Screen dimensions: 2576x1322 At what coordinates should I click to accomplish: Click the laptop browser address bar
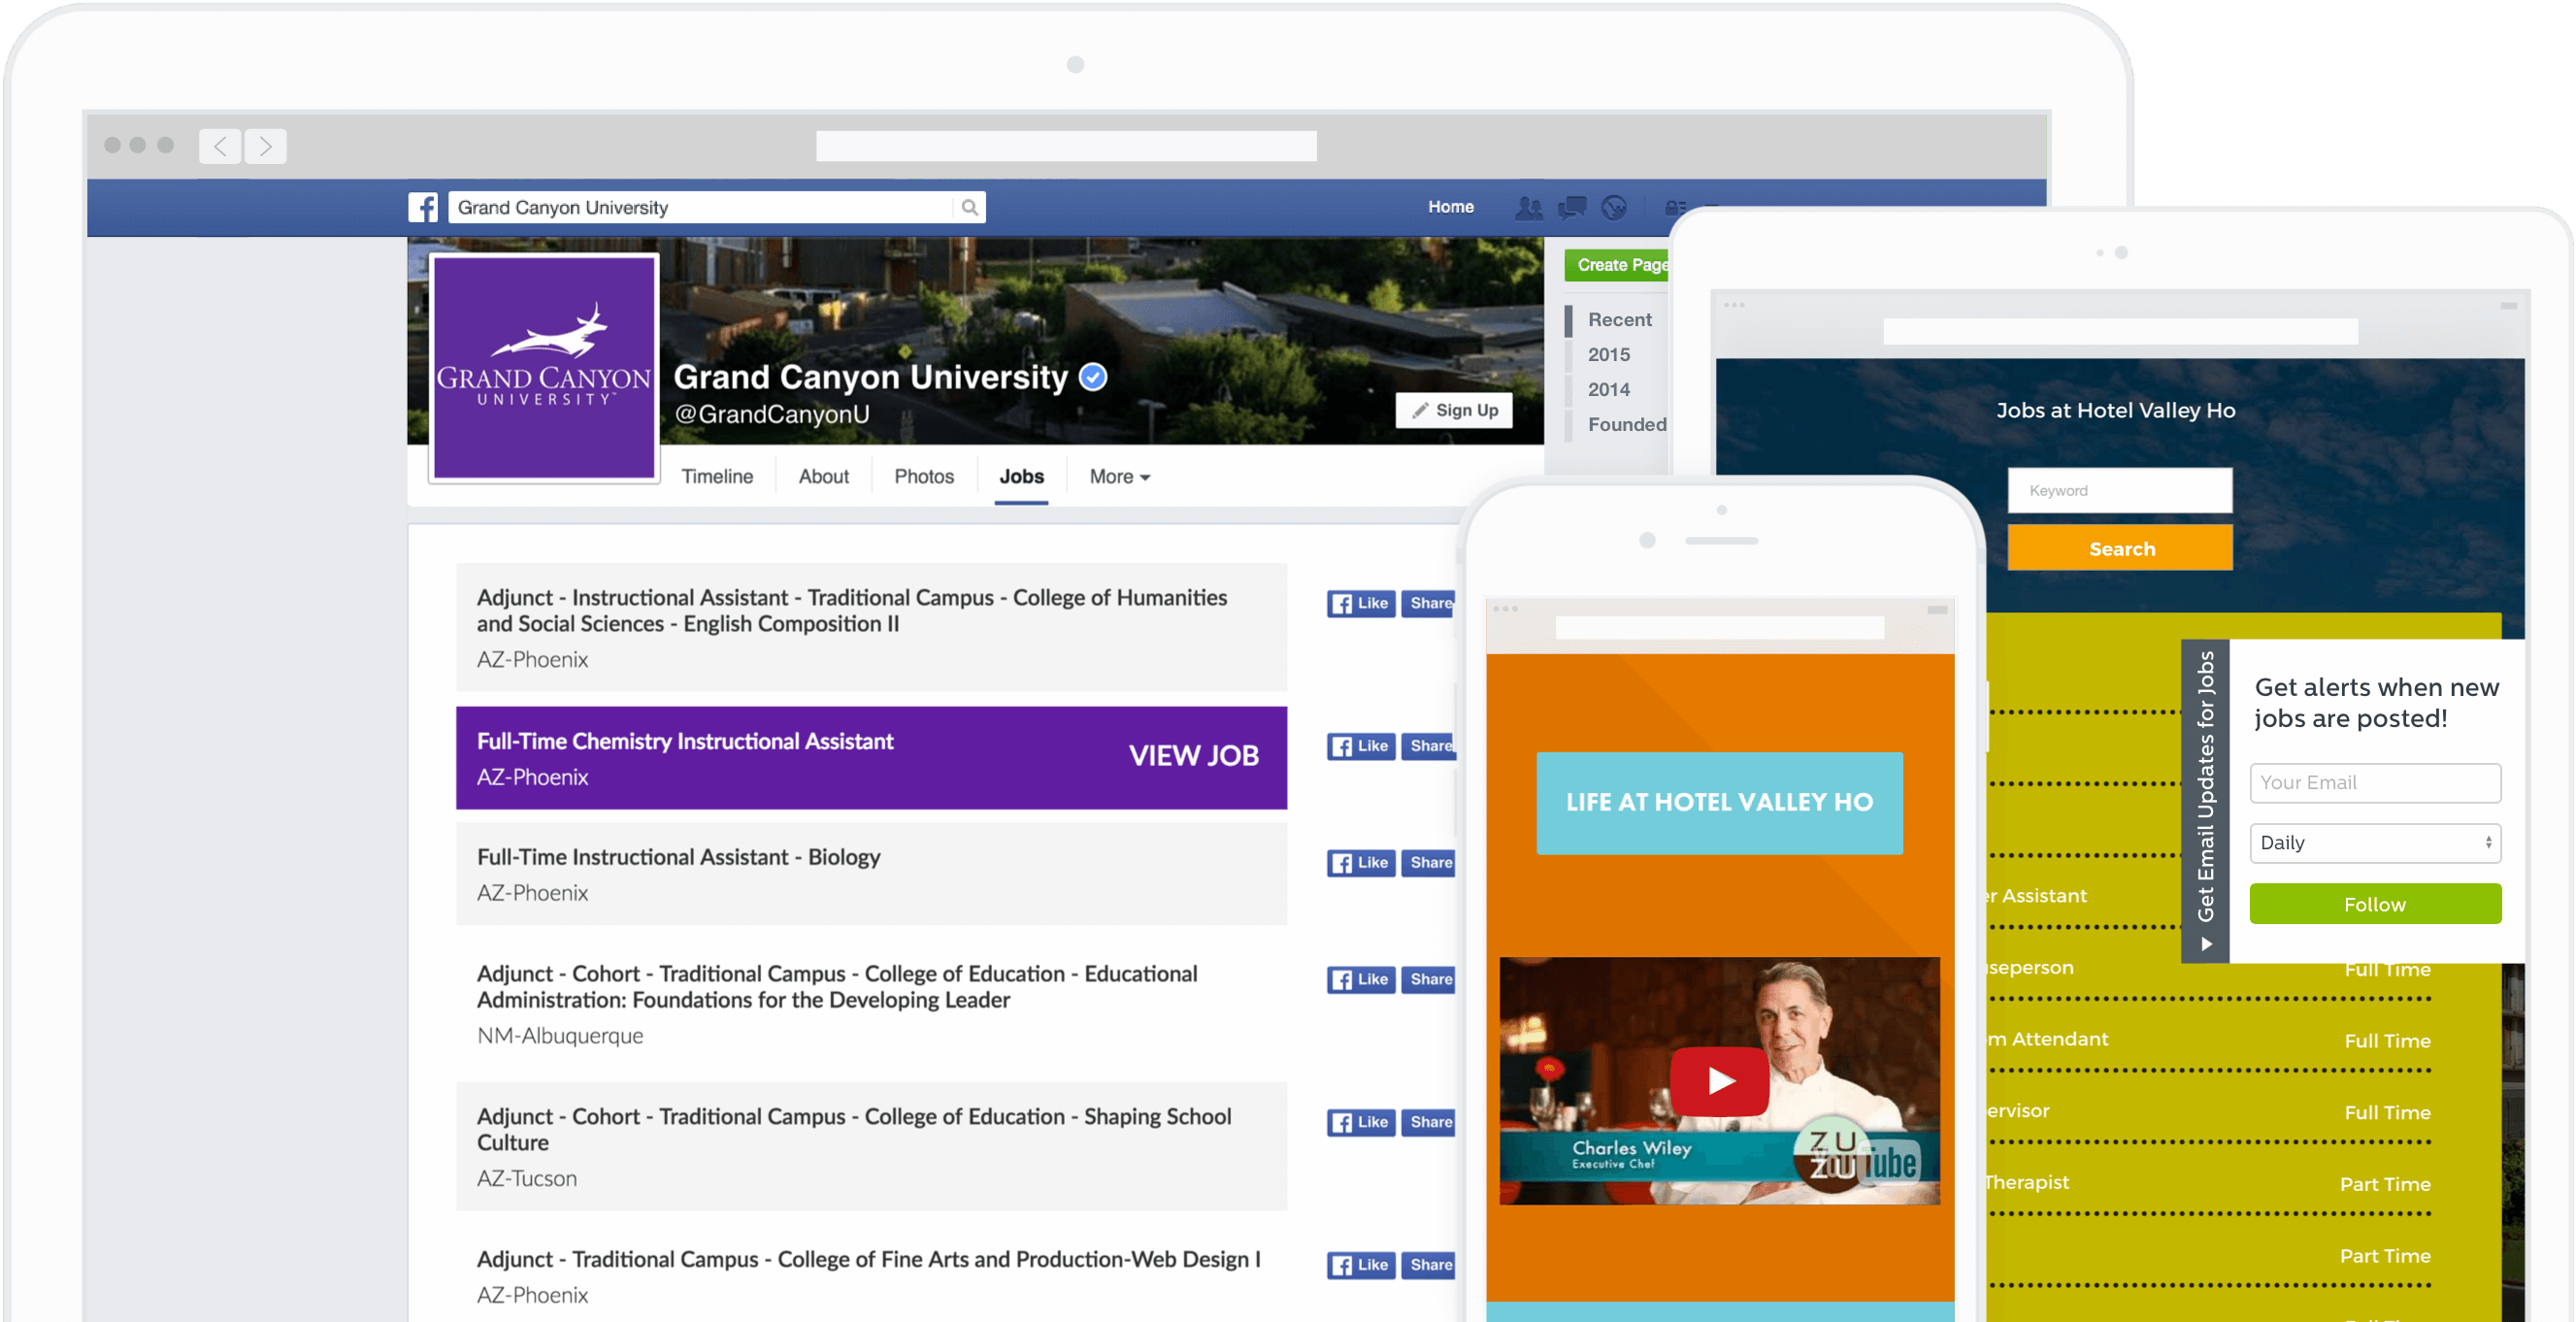(x=1066, y=146)
